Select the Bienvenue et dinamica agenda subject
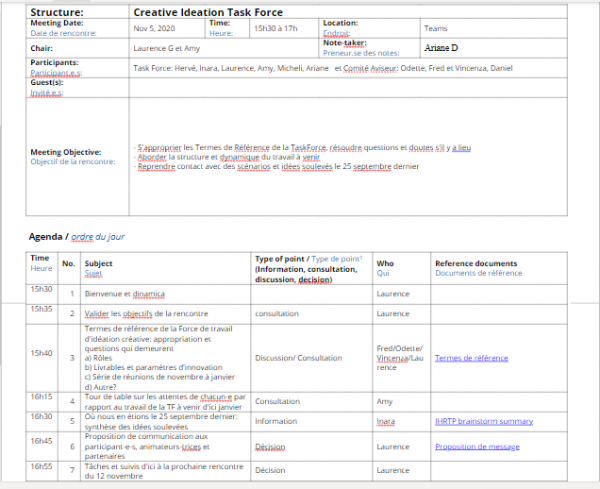Screen dimensions: 600x489 (x=125, y=294)
